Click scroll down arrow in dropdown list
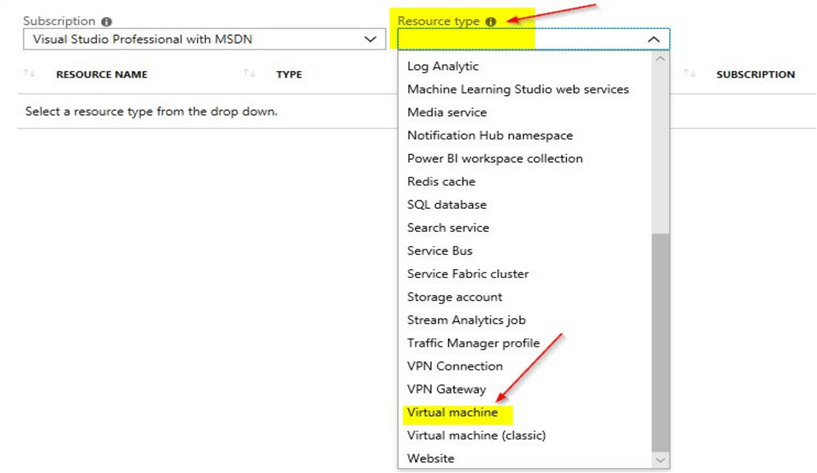The image size is (817, 473). pos(659,459)
